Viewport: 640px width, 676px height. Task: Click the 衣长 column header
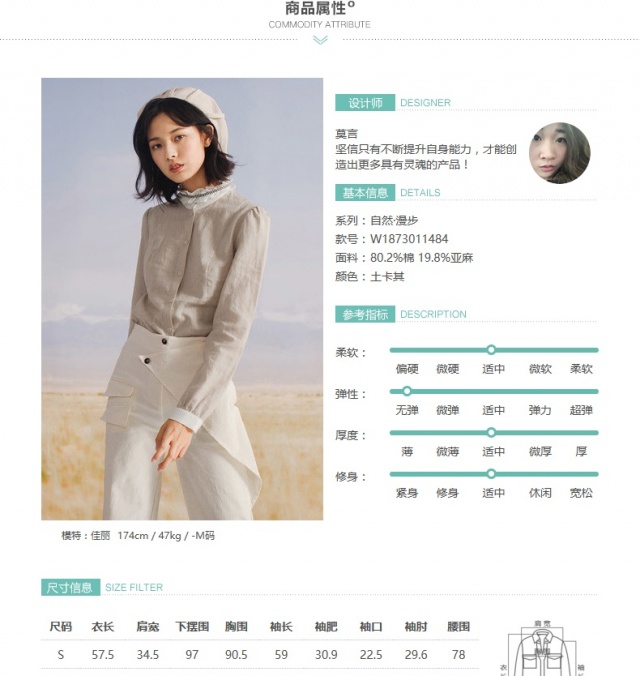click(103, 626)
